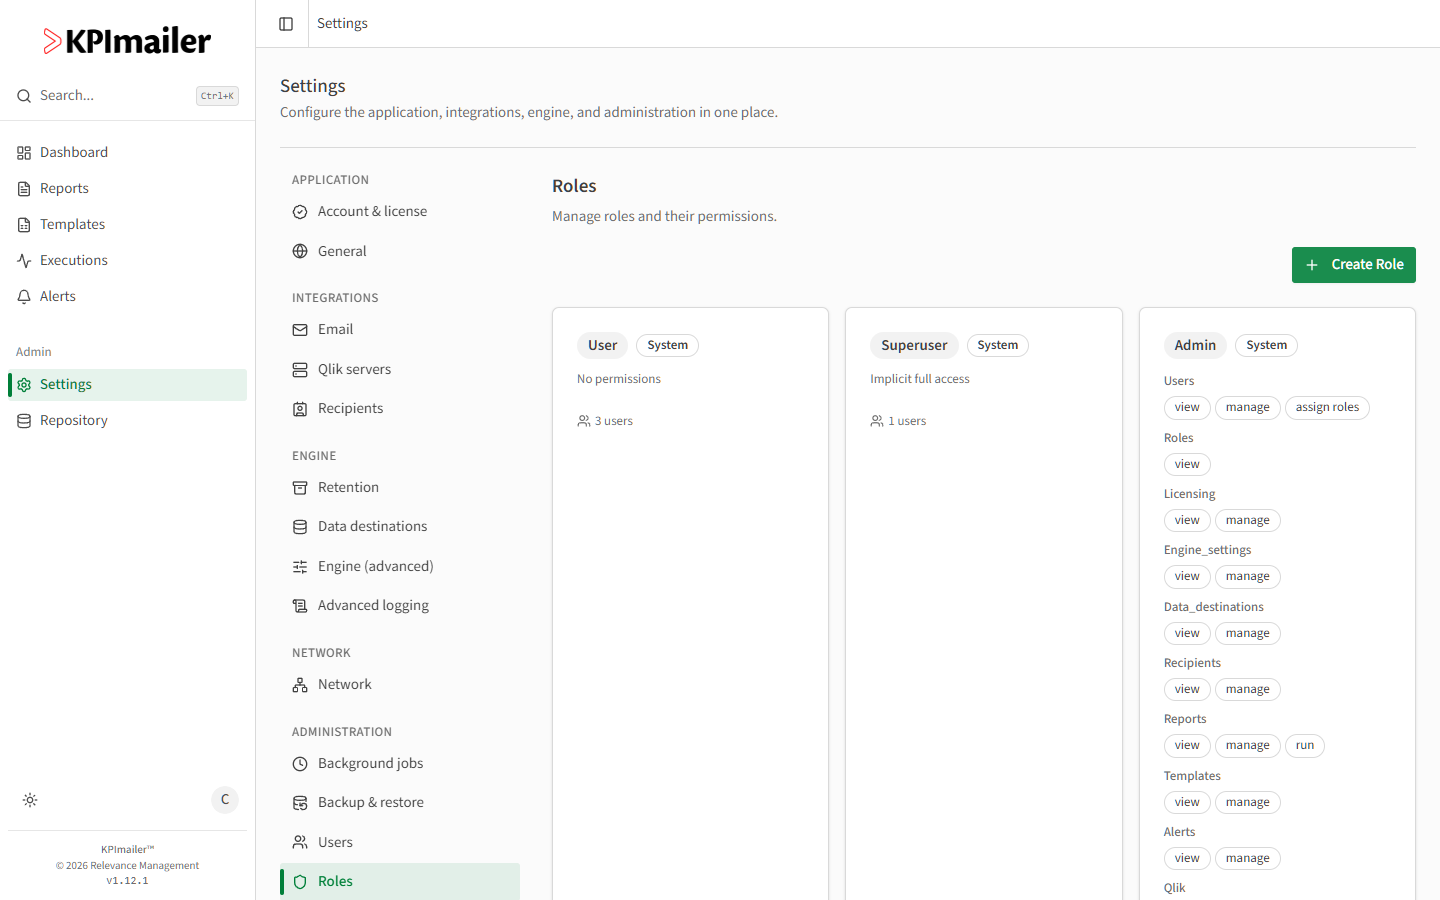Click the Dashboard grid icon
This screenshot has width=1440, height=900.
click(x=24, y=153)
